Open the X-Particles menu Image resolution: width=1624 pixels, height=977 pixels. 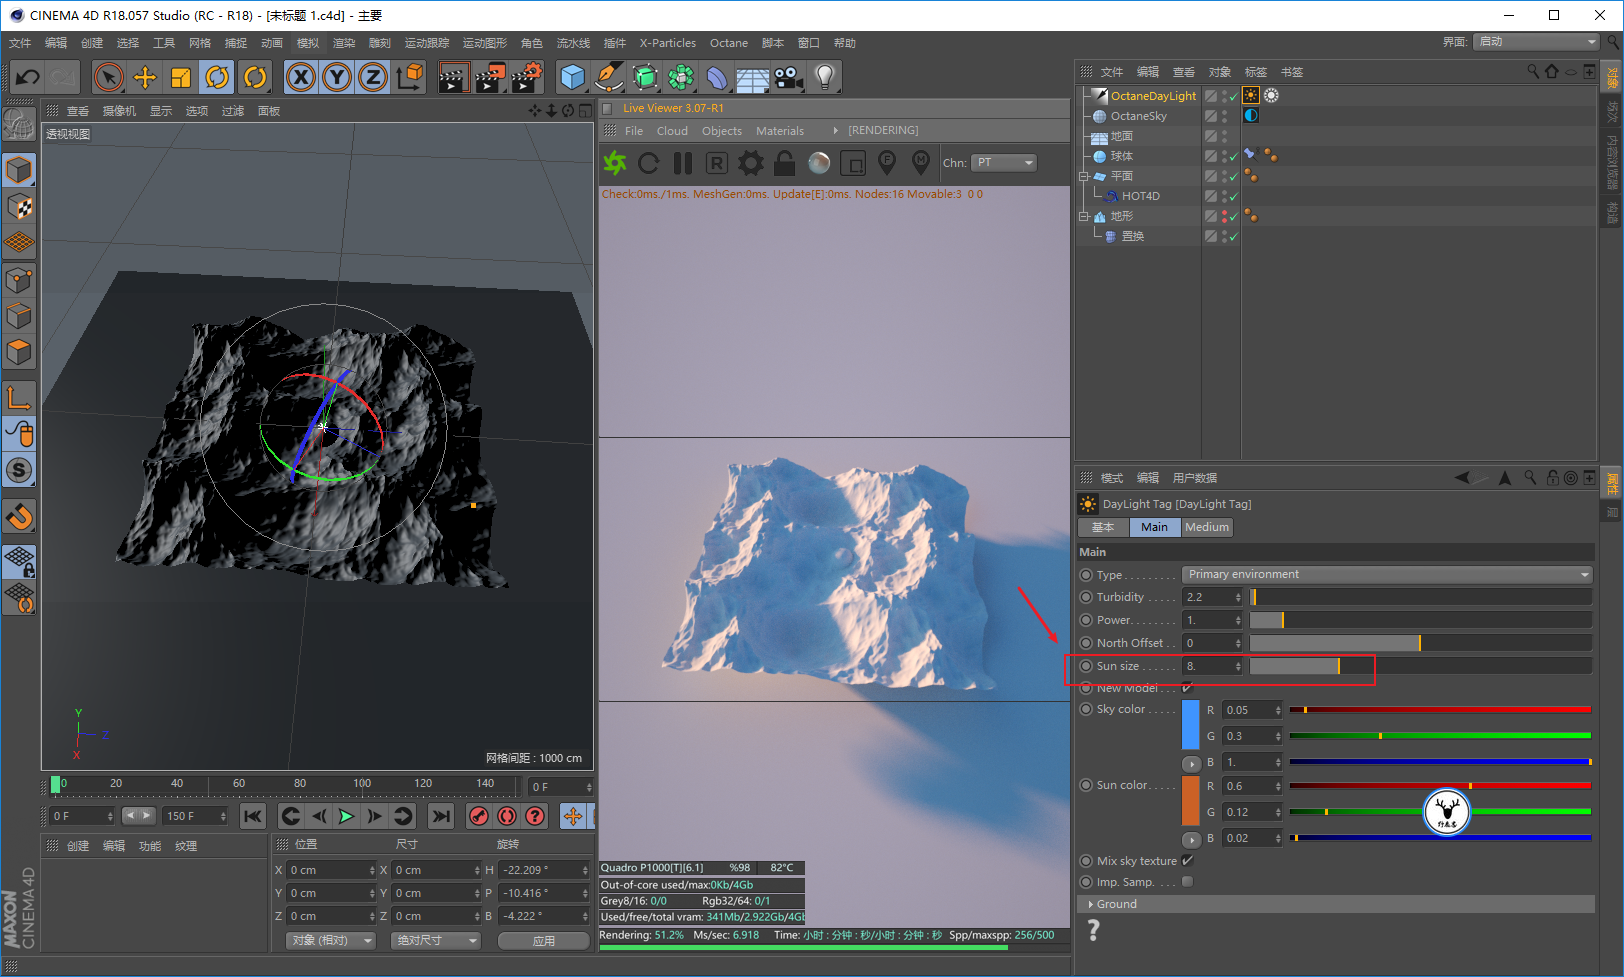(667, 43)
